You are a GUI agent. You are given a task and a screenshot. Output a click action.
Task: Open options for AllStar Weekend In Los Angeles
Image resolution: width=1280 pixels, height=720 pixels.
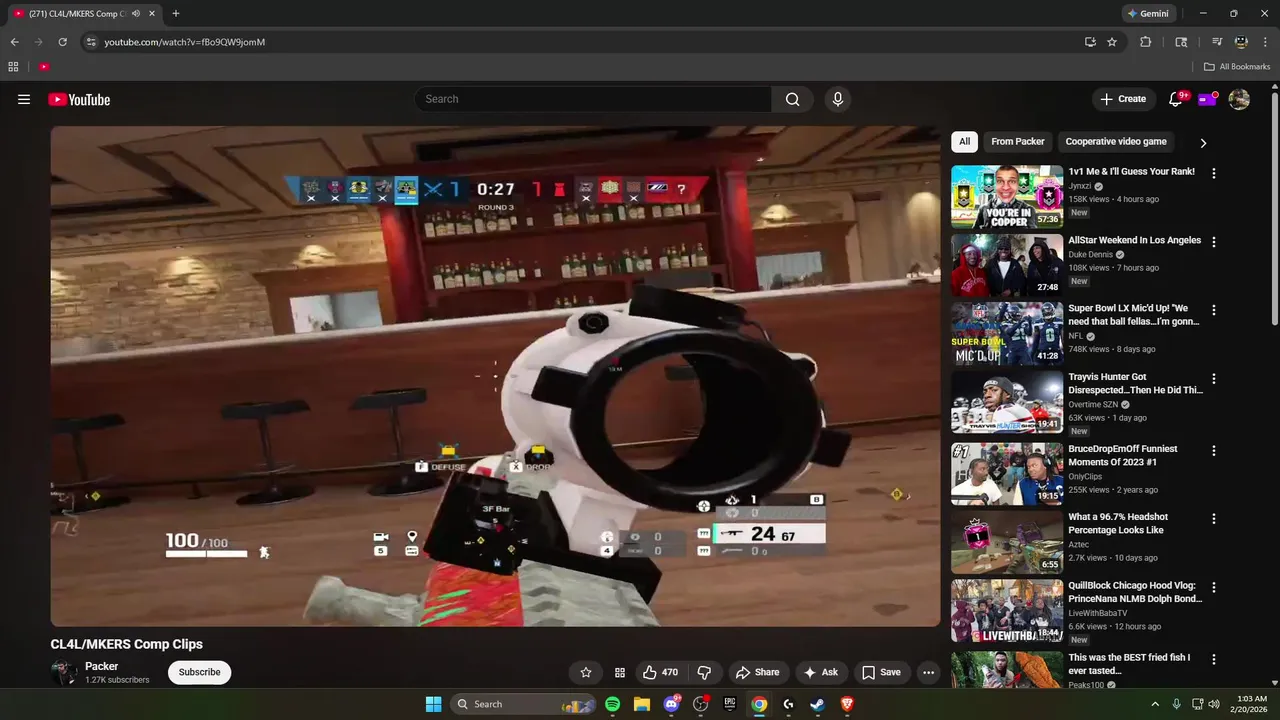pyautogui.click(x=1214, y=242)
